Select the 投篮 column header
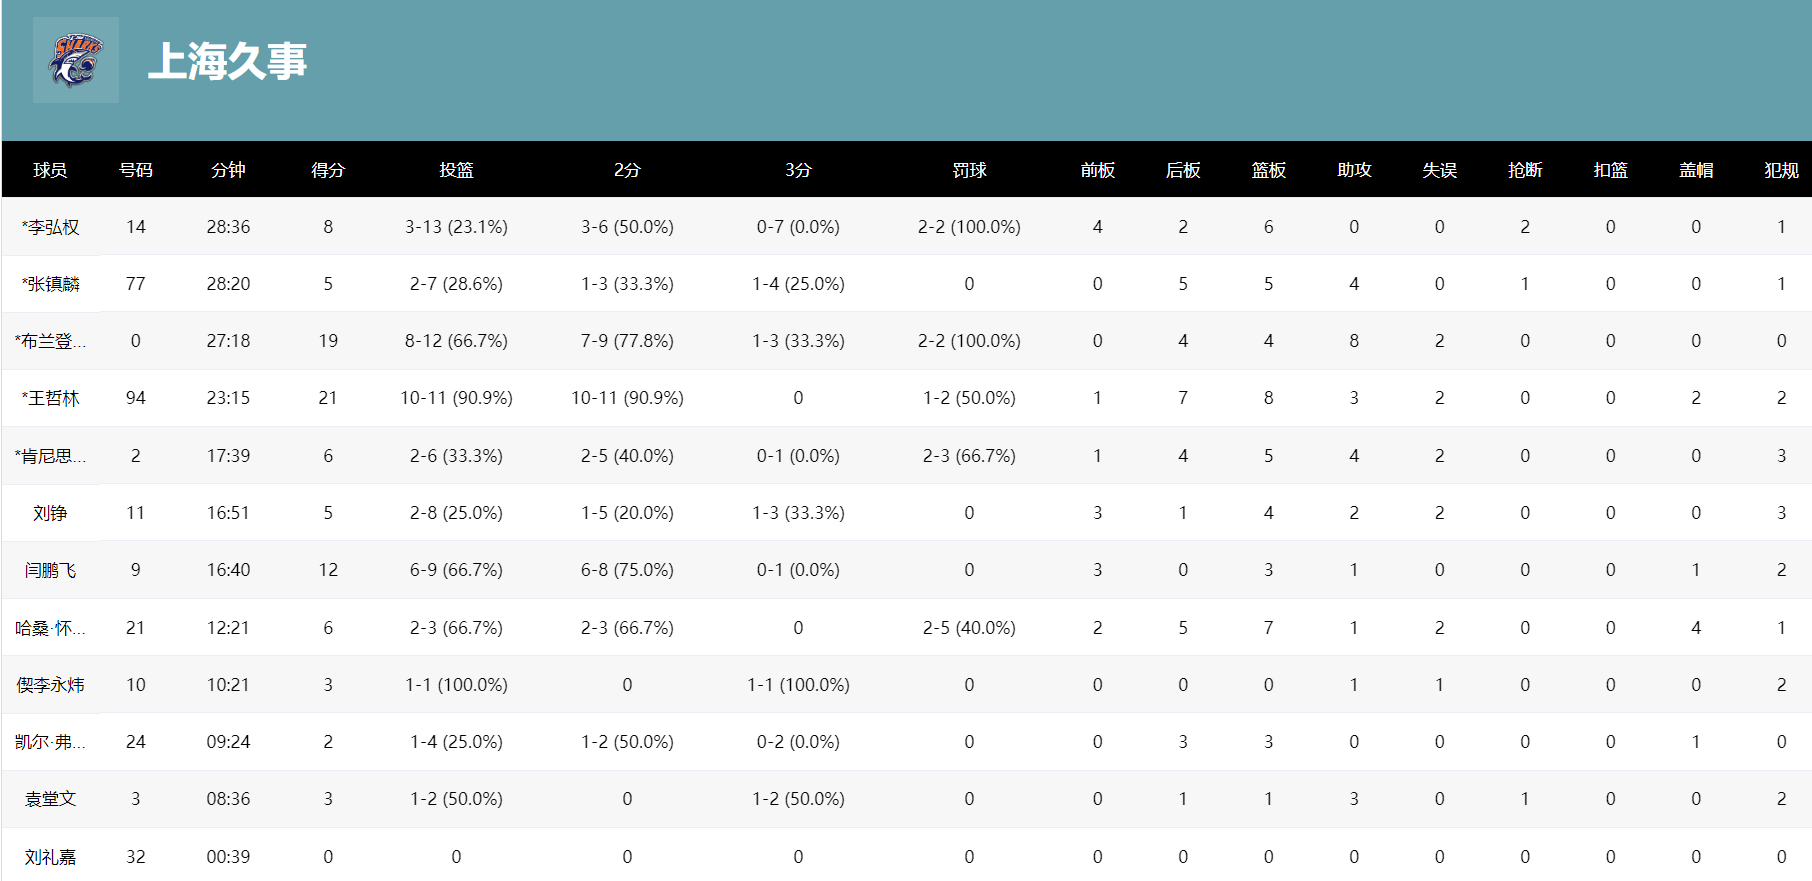 tap(456, 170)
